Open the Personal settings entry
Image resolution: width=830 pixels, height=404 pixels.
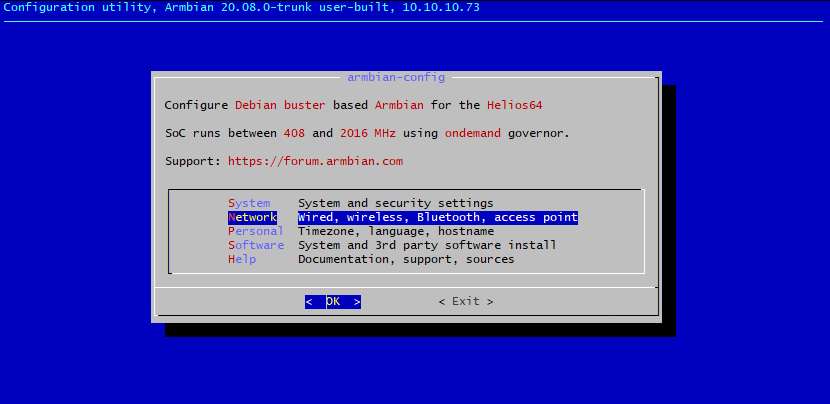coord(256,231)
